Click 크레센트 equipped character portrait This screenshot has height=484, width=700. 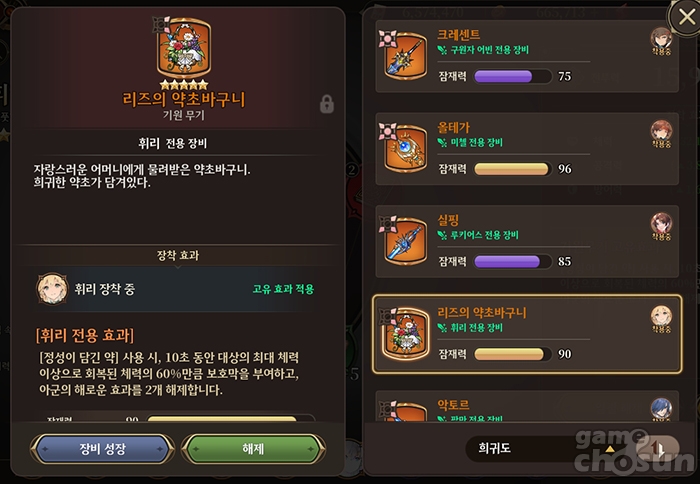(x=661, y=38)
